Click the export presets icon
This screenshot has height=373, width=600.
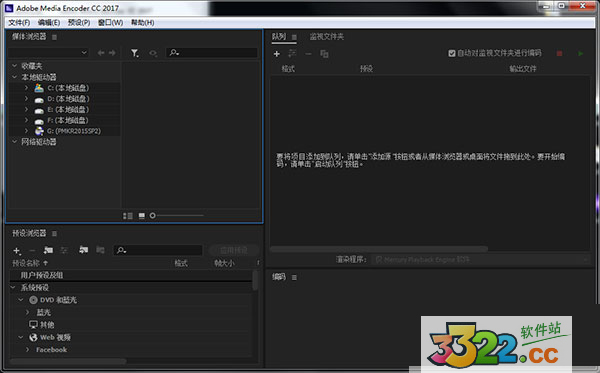100,250
